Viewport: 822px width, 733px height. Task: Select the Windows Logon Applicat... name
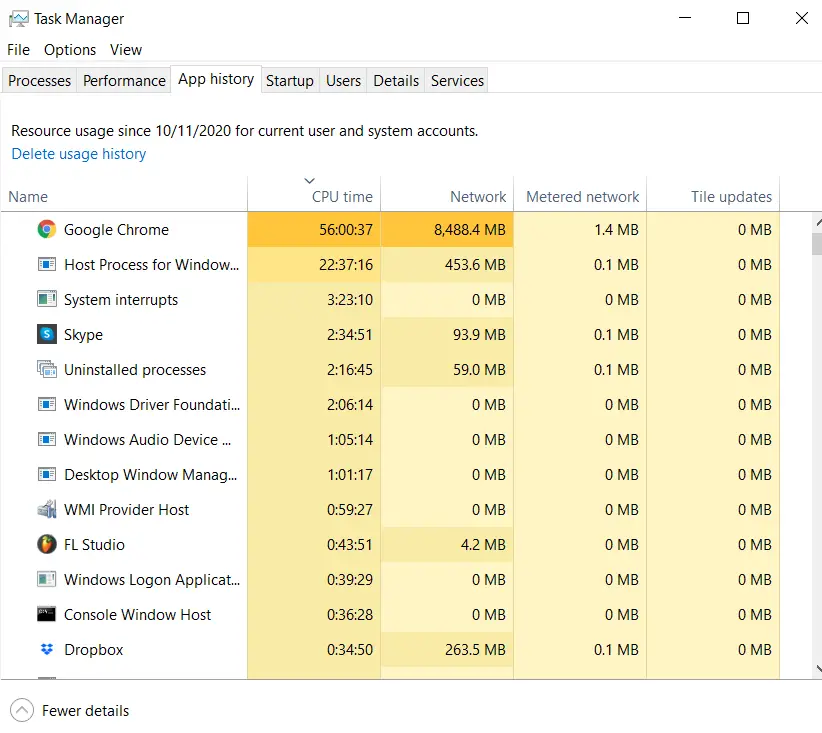point(152,580)
